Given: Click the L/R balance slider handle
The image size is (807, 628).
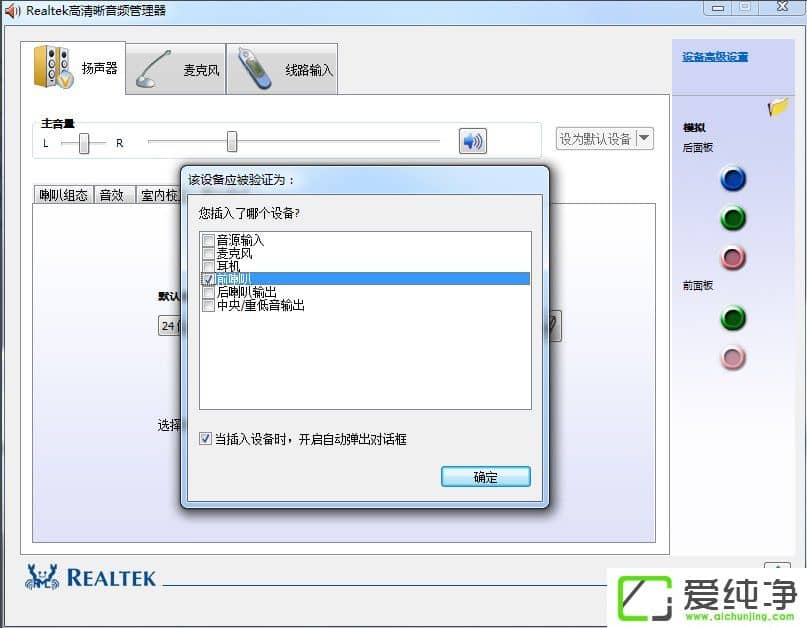Looking at the screenshot, I should click(83, 142).
